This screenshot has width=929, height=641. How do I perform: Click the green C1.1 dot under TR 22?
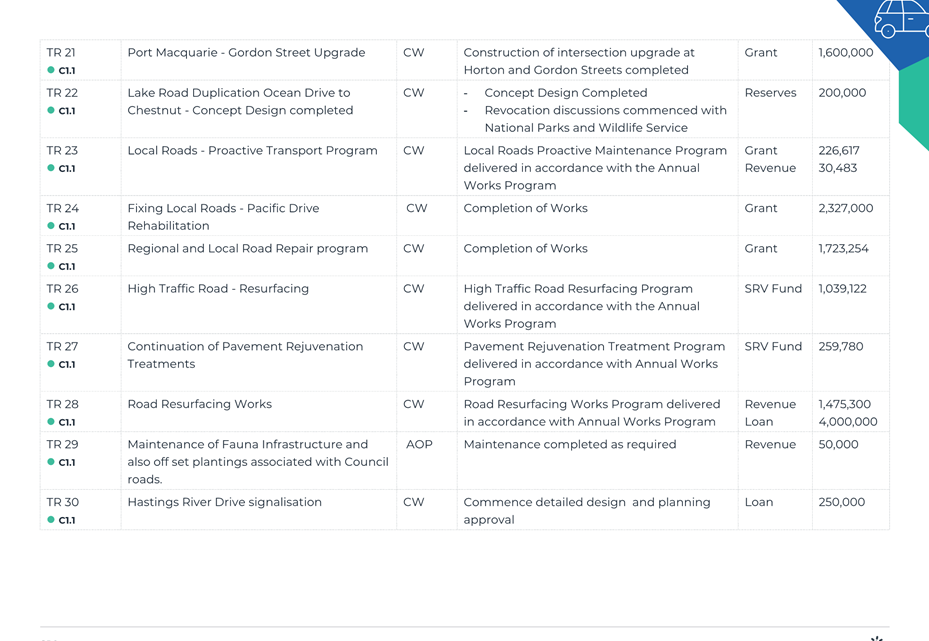point(51,110)
